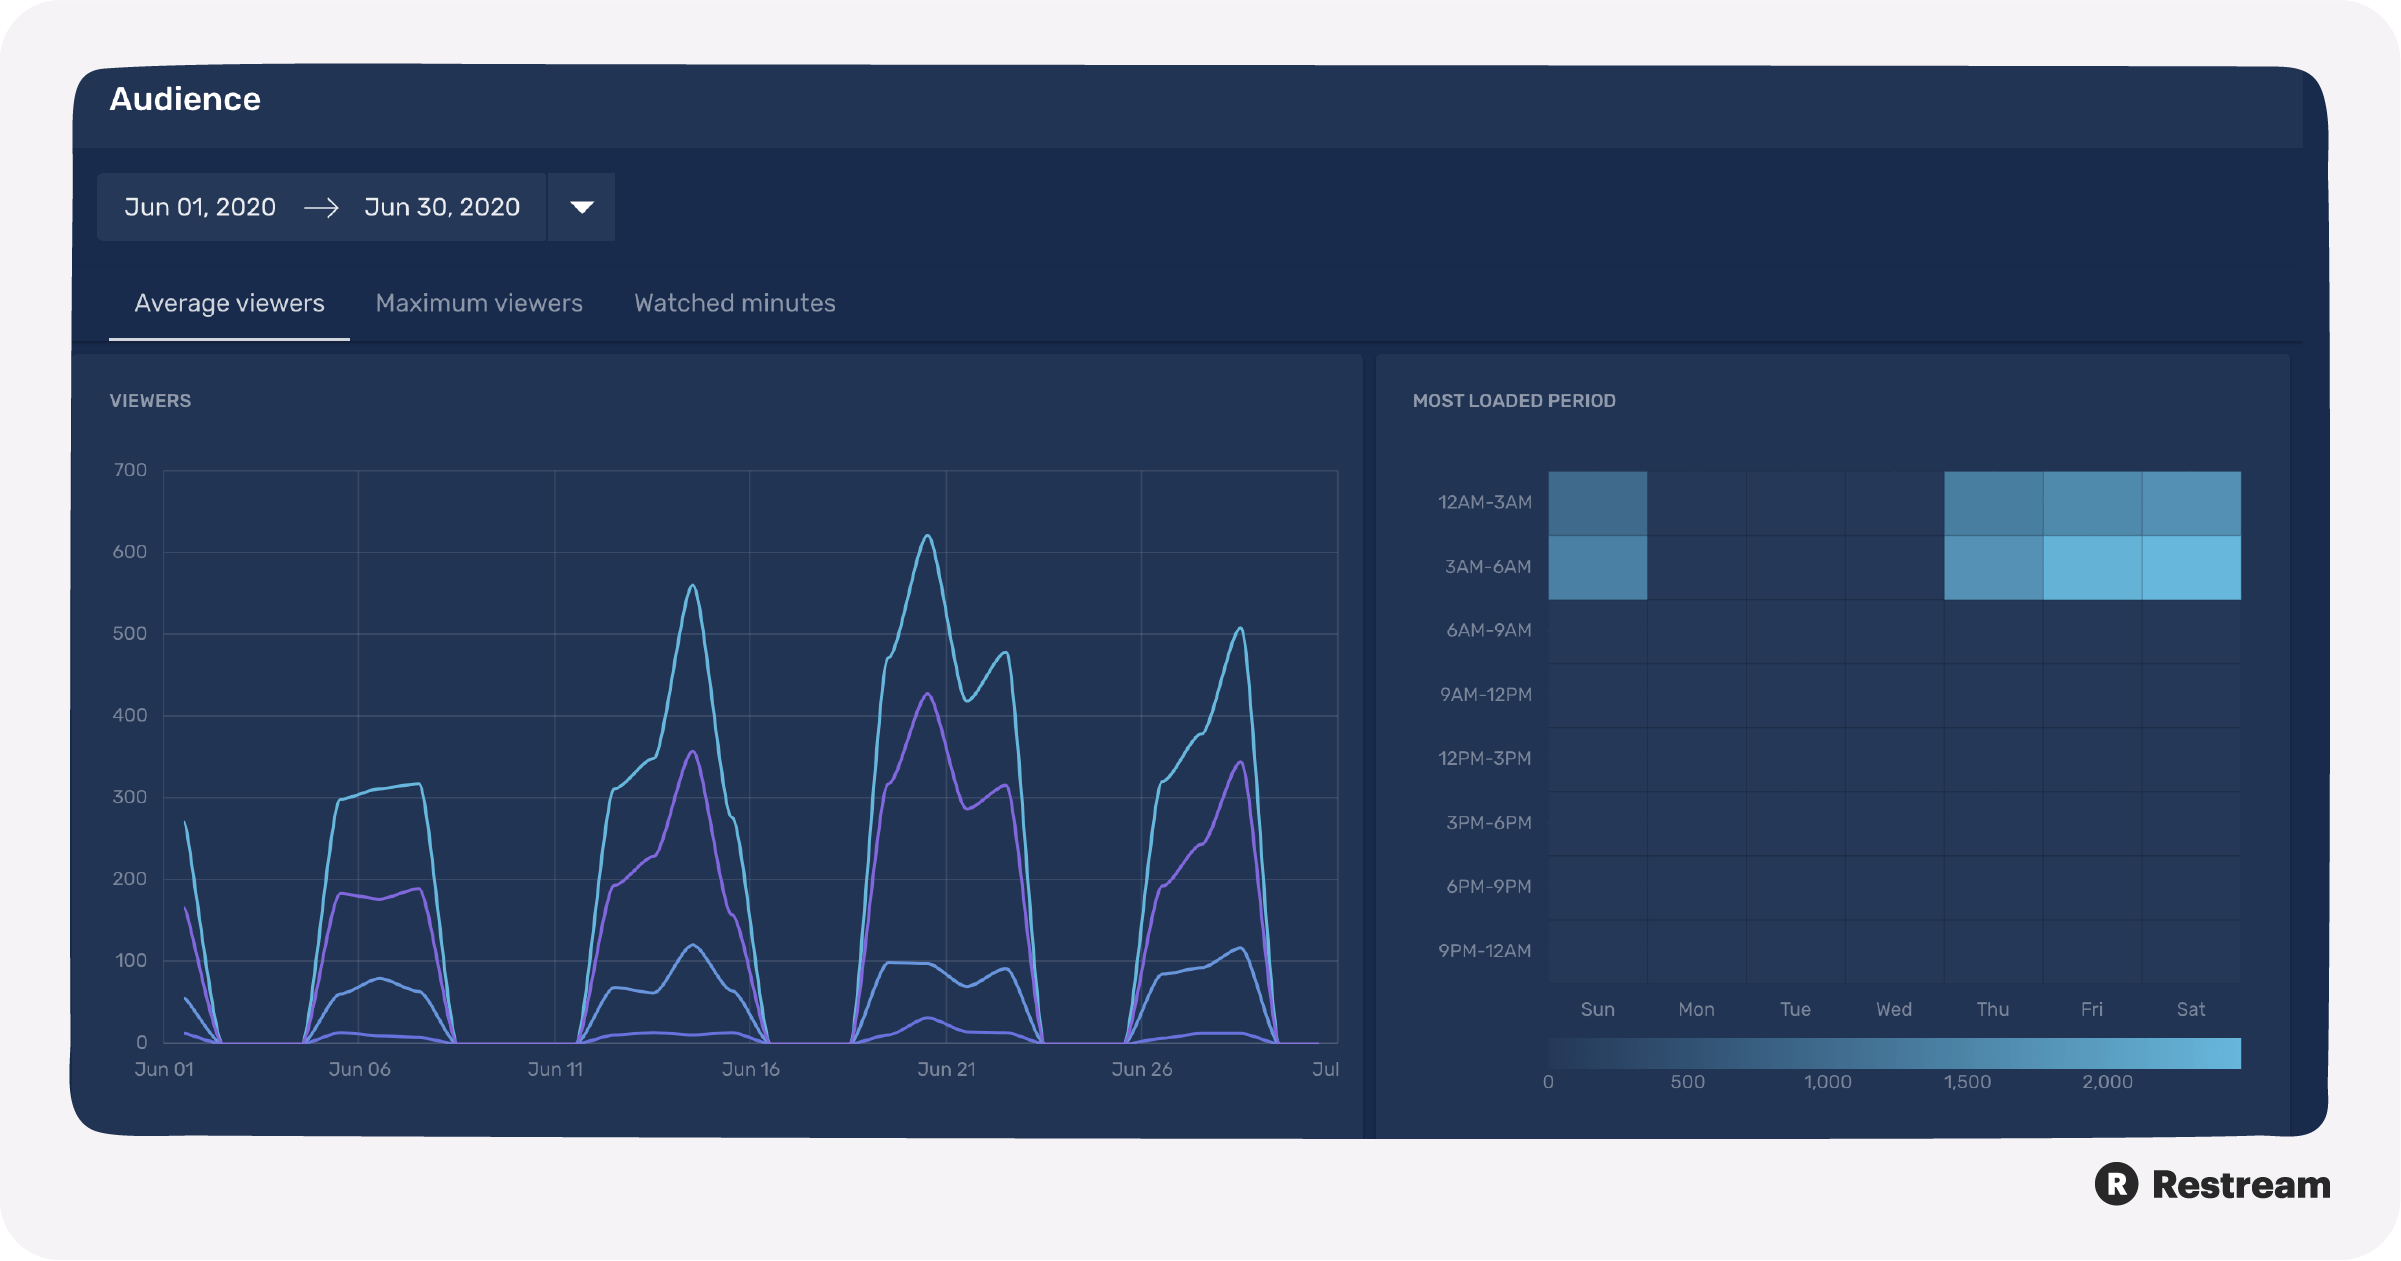Click the dropdown caret next to date range

point(580,207)
